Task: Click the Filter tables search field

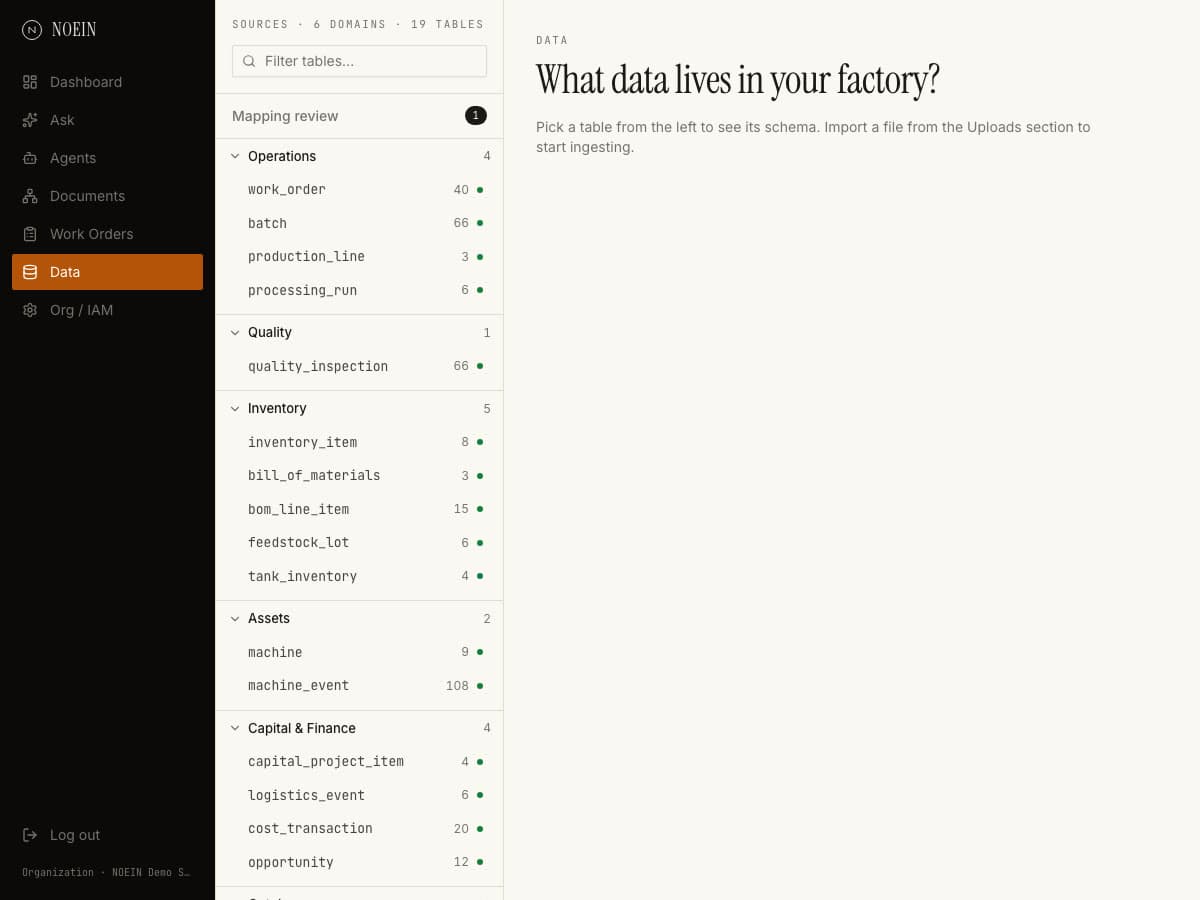Action: 359,61
